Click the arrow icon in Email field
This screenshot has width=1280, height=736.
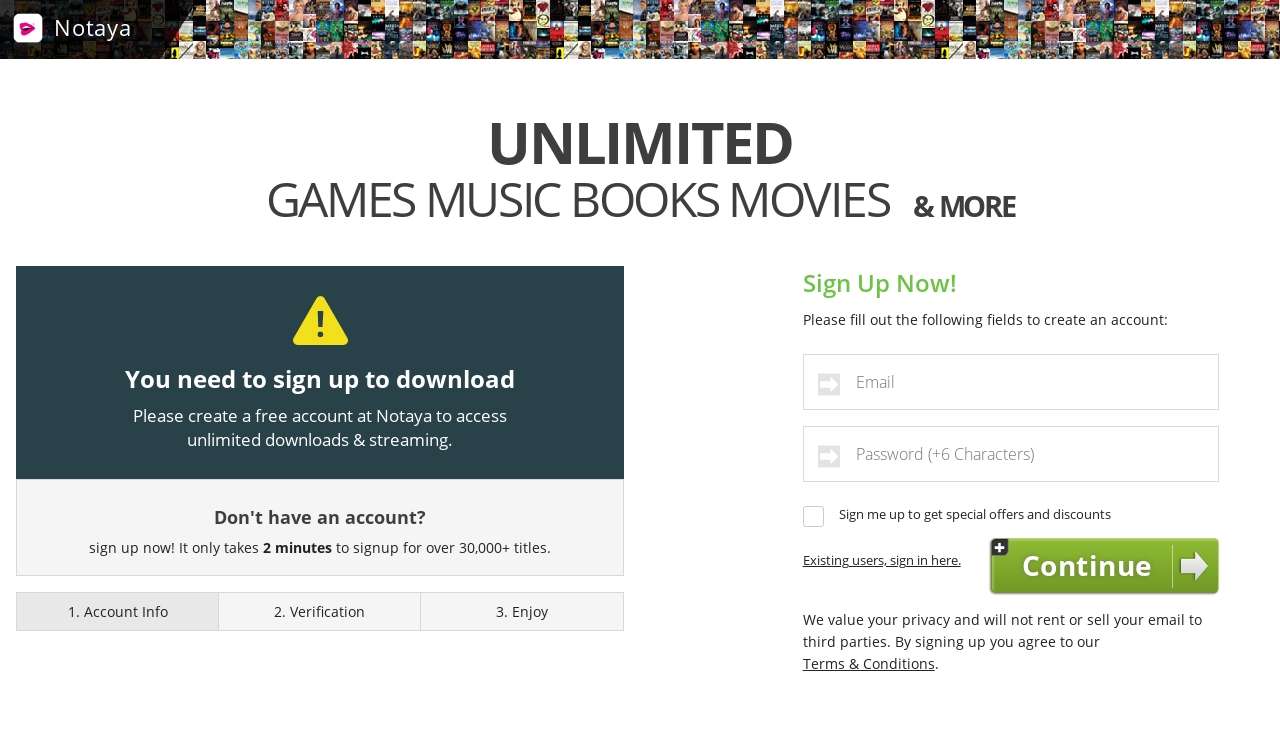tap(829, 384)
